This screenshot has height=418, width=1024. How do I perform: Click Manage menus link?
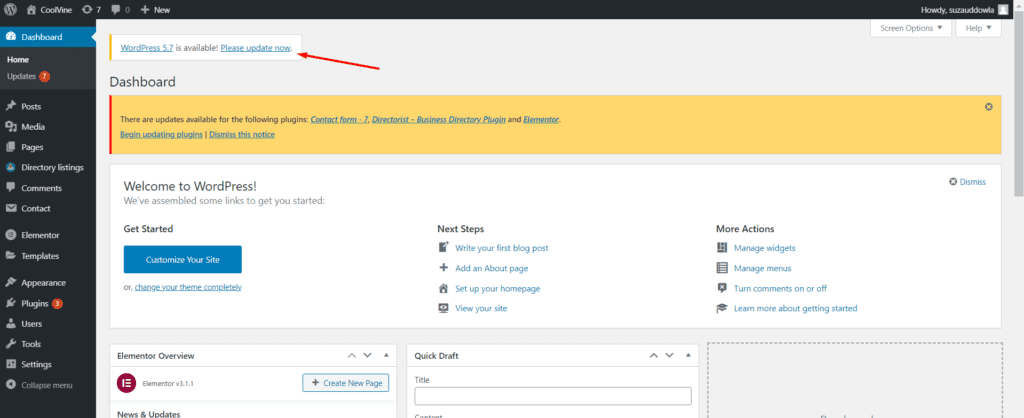coord(763,268)
